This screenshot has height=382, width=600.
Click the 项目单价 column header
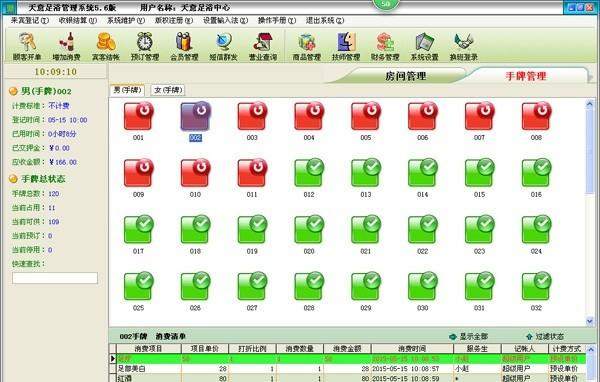(x=205, y=349)
